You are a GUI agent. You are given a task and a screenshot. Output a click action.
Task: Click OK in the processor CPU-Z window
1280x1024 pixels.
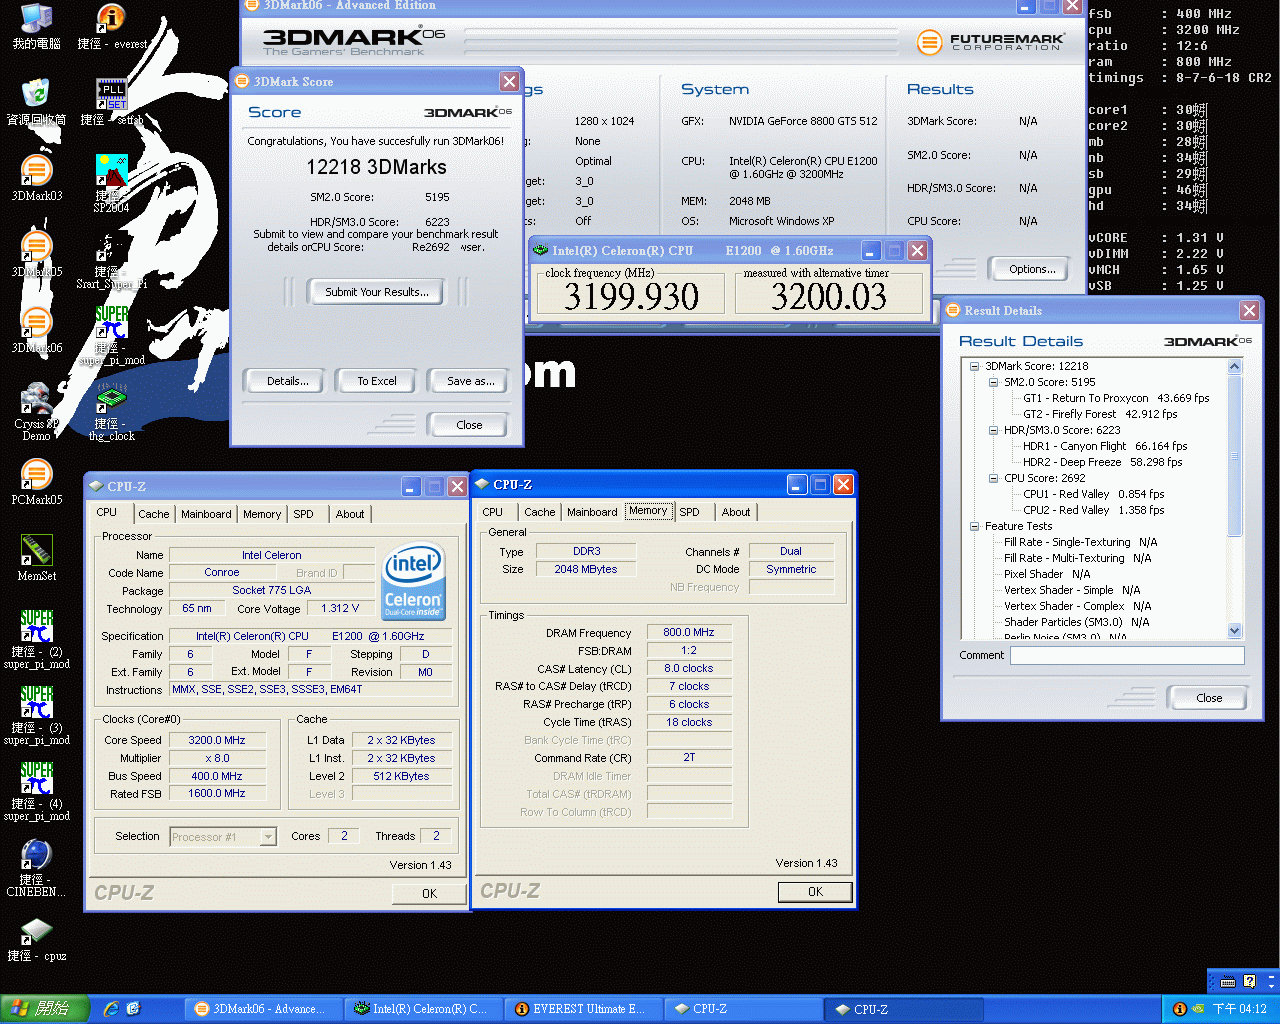pyautogui.click(x=429, y=894)
